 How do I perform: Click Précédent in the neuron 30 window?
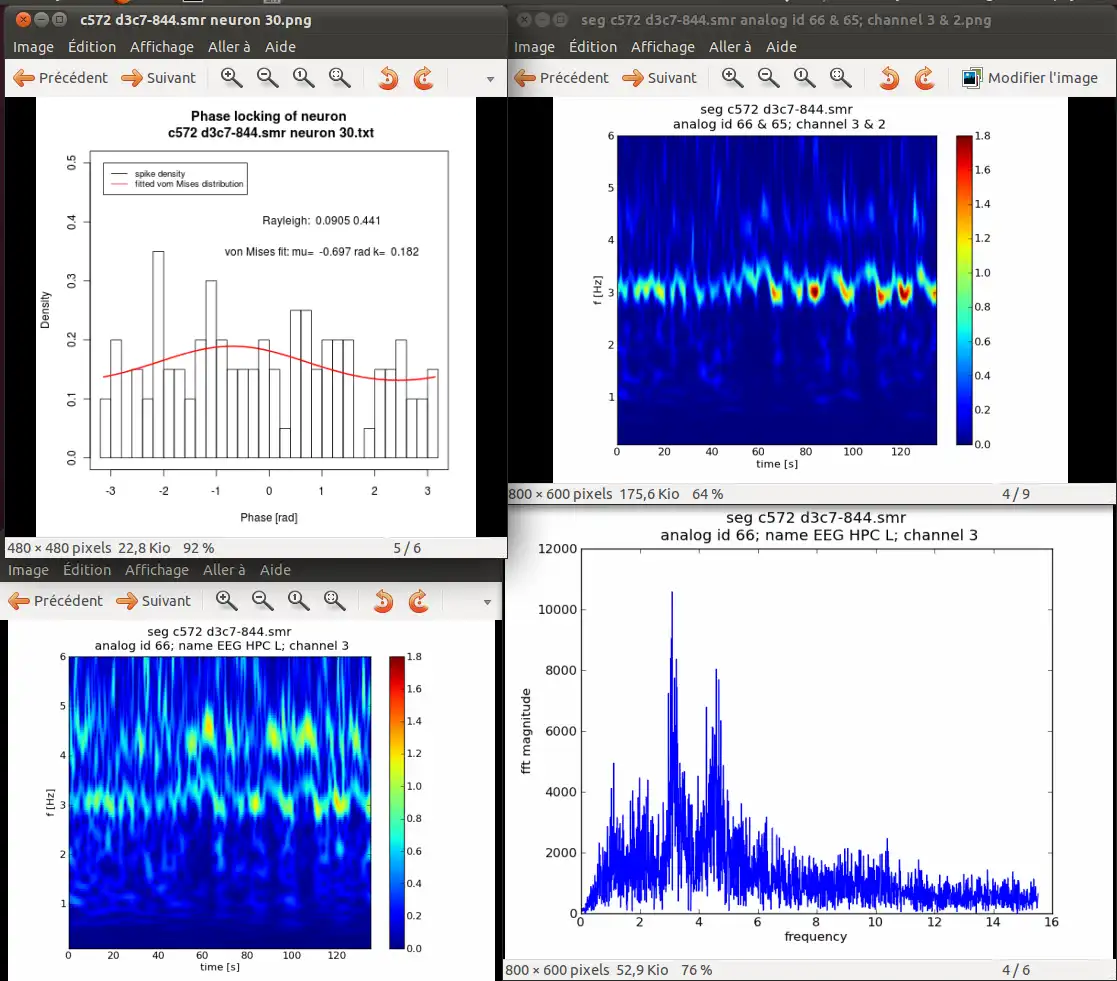click(60, 78)
